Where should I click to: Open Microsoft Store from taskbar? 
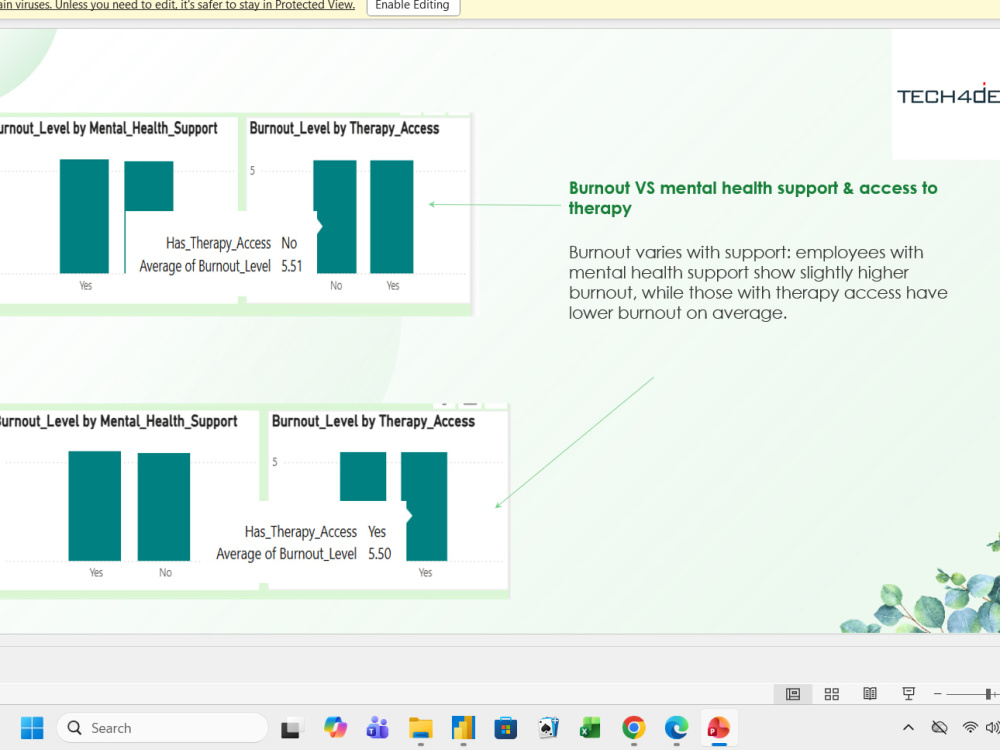[x=506, y=728]
